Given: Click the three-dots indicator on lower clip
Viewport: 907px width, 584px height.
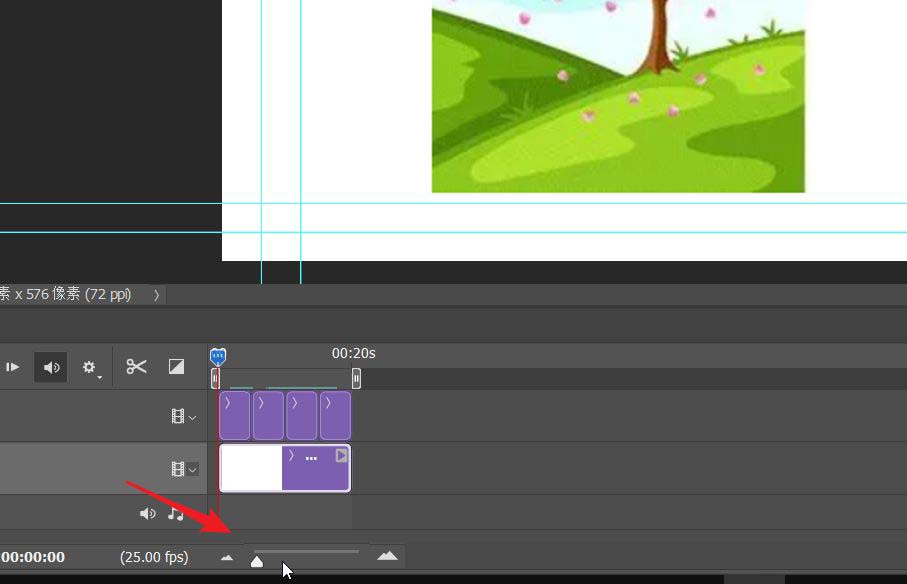Looking at the screenshot, I should (311, 459).
